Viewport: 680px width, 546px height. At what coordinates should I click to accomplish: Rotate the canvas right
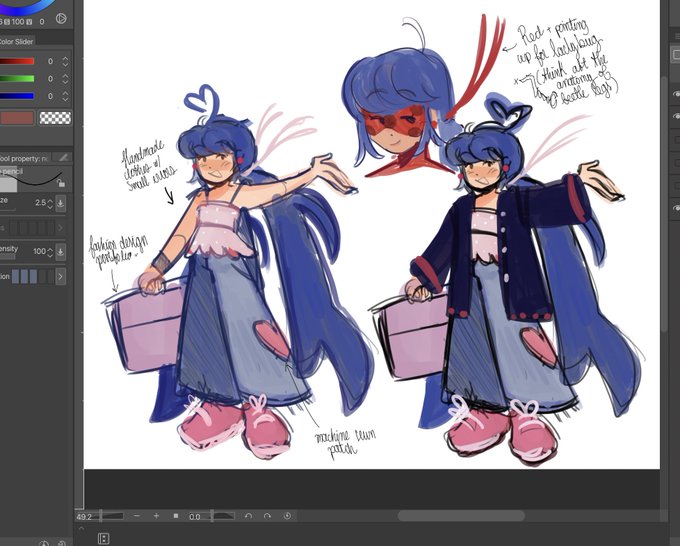point(268,516)
